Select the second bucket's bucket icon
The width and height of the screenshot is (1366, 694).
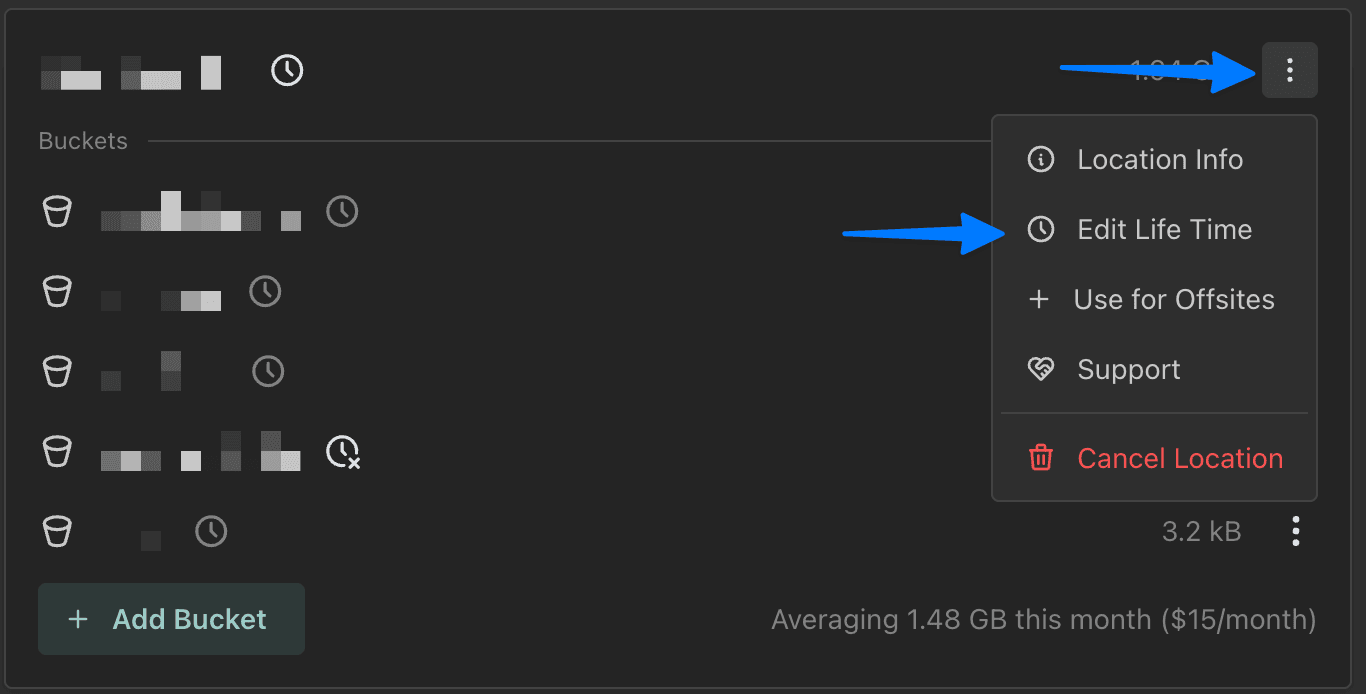pyautogui.click(x=57, y=292)
